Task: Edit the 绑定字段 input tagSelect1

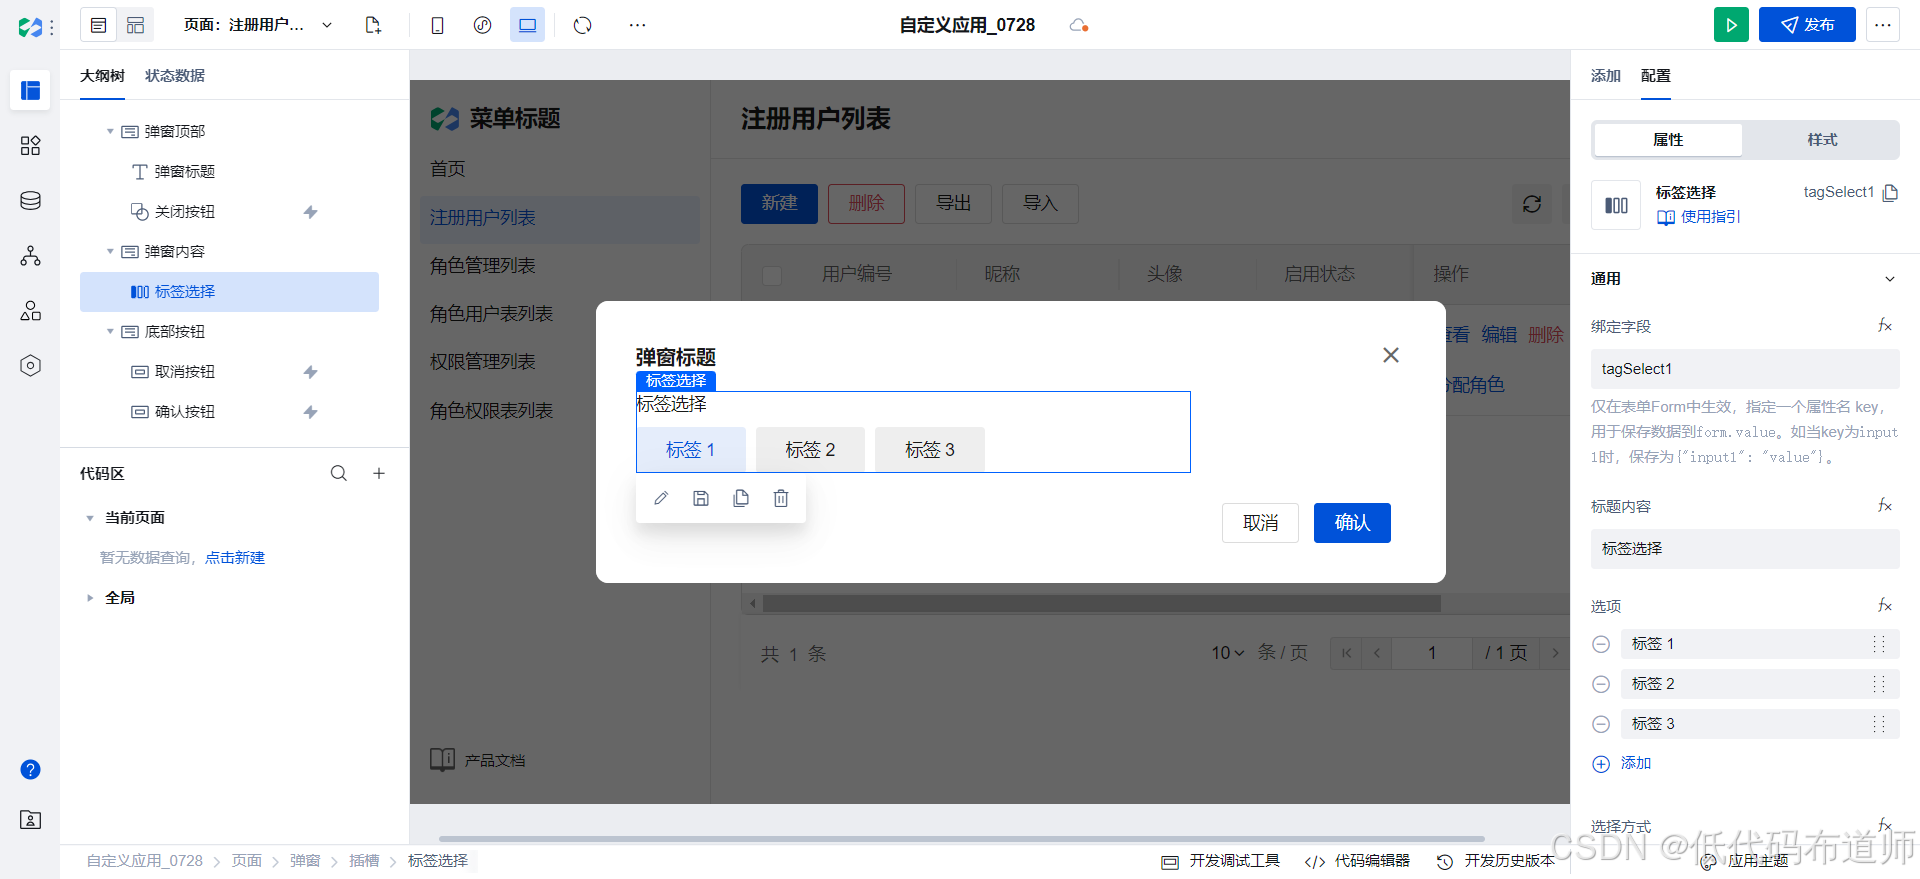Action: [x=1745, y=369]
